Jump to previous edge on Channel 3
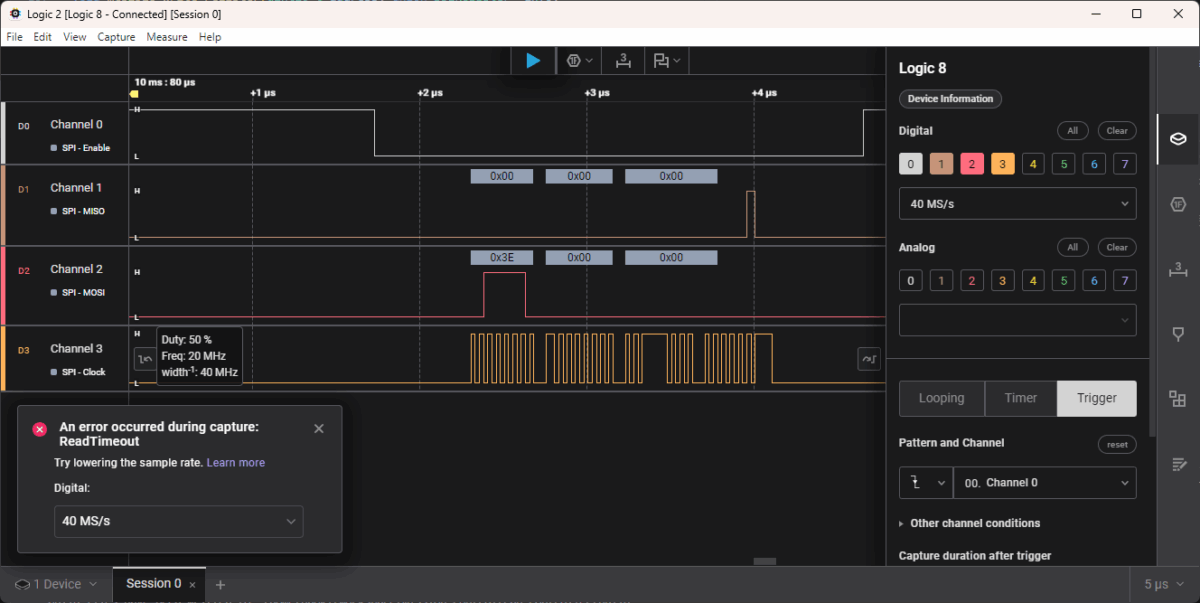1200x603 pixels. coord(145,358)
